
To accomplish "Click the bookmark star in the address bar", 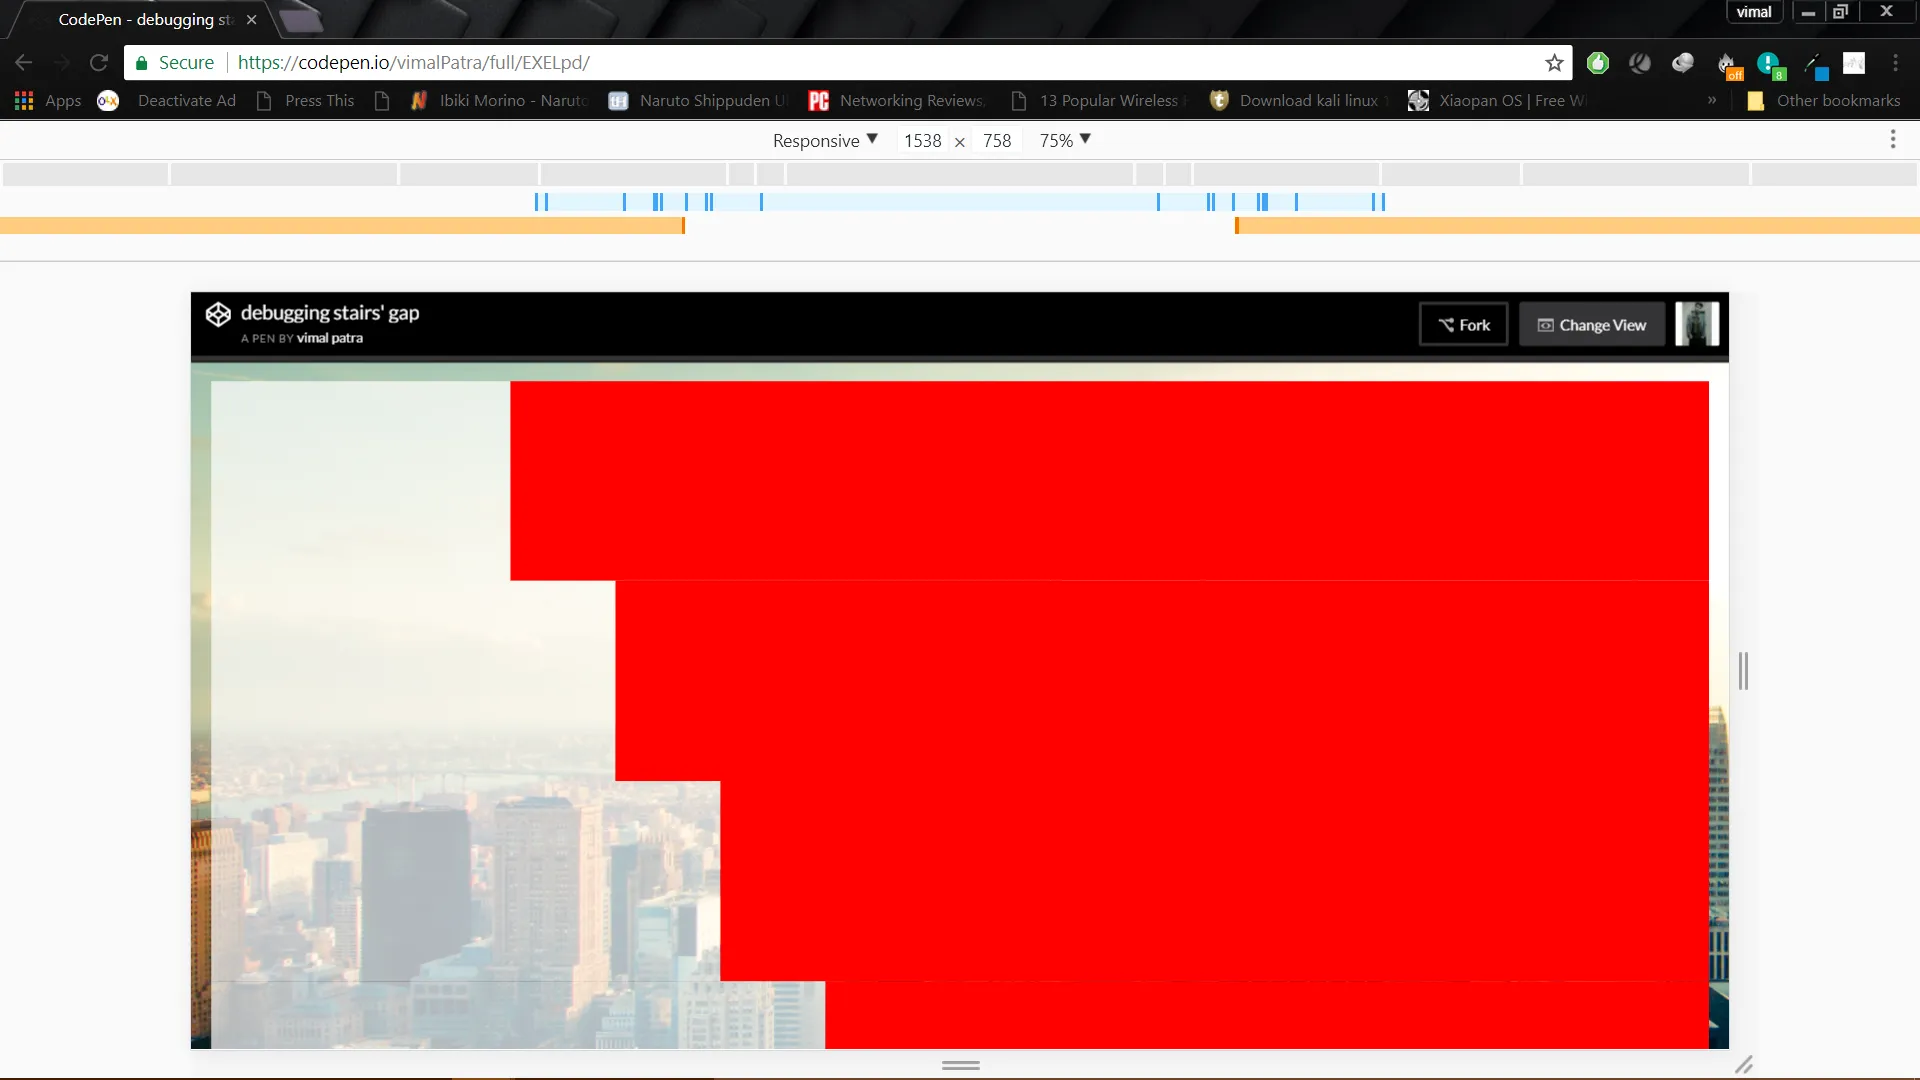I will [1554, 63].
